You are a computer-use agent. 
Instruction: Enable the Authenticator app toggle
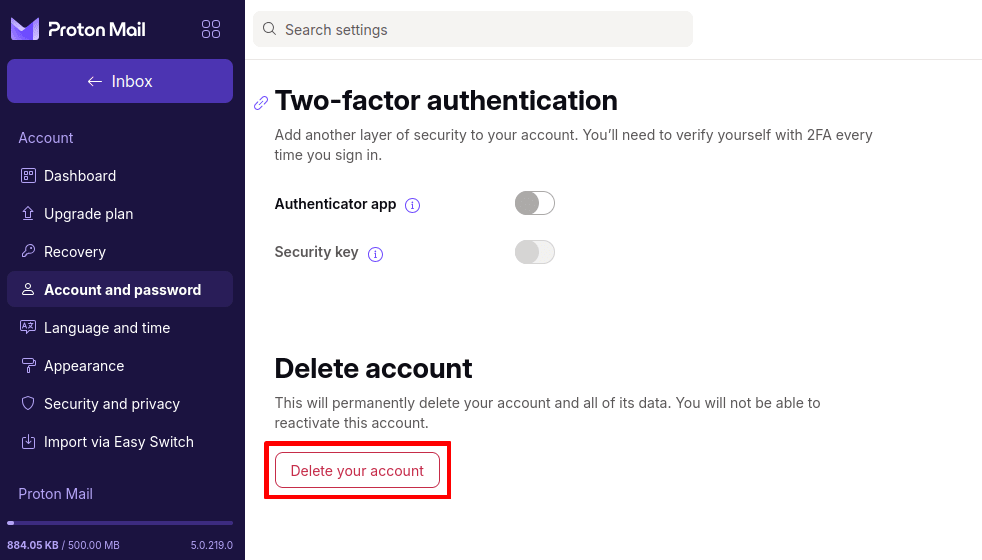534,204
